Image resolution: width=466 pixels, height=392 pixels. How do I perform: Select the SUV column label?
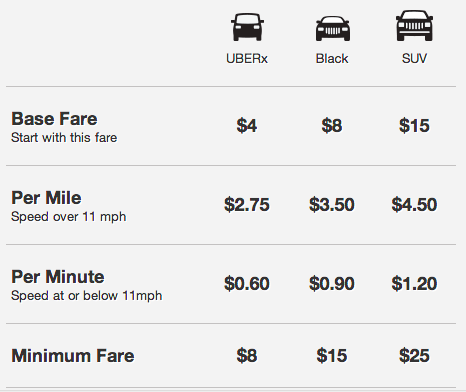[x=414, y=59]
